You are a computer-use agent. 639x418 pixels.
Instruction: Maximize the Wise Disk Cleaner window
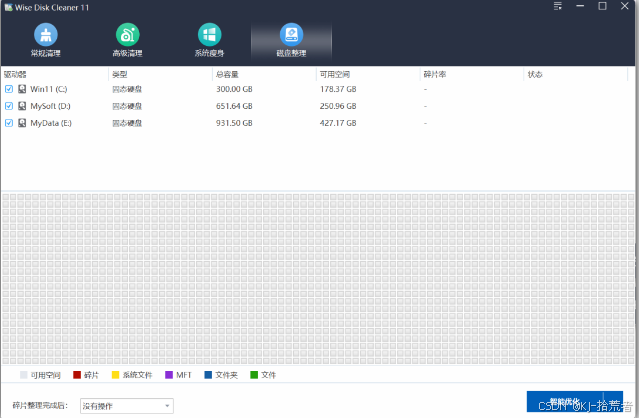point(602,6)
